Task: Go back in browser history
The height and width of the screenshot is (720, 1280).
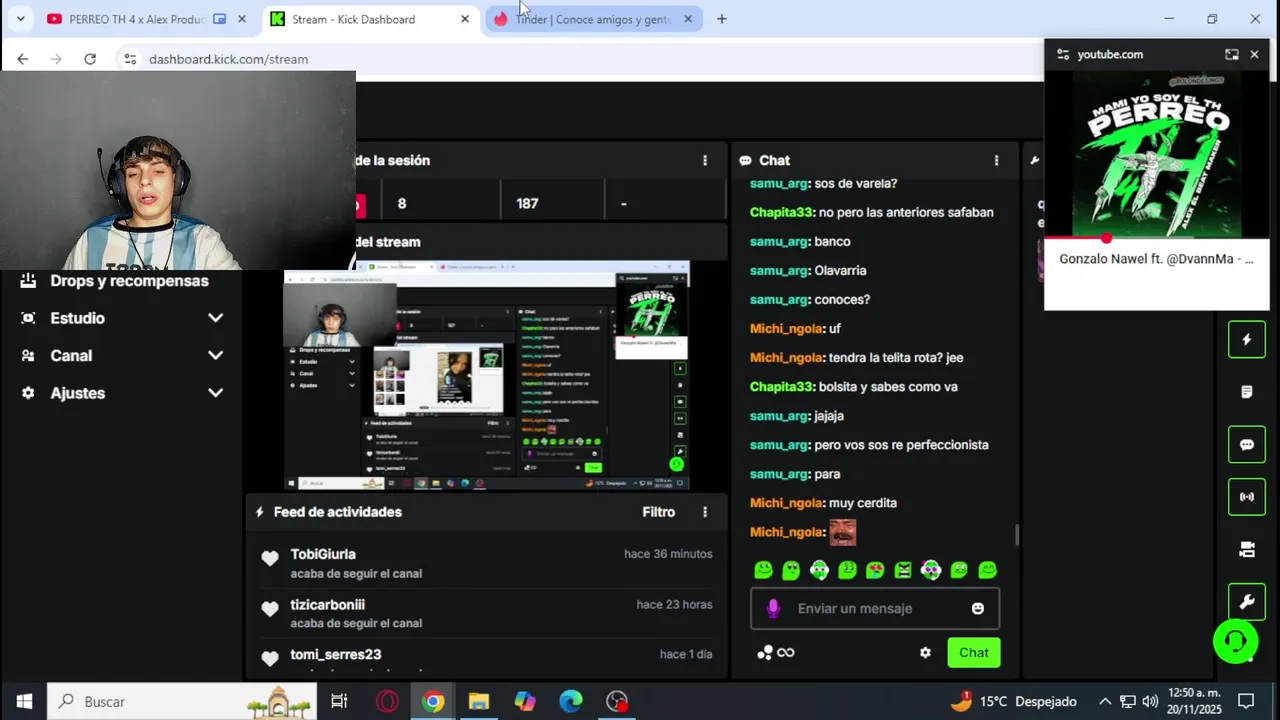Action: (x=23, y=59)
